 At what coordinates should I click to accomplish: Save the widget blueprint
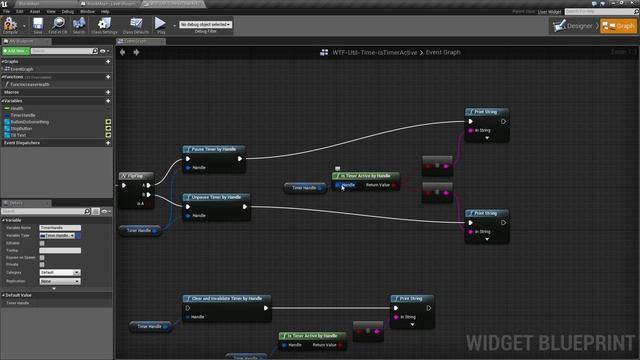click(x=38, y=25)
